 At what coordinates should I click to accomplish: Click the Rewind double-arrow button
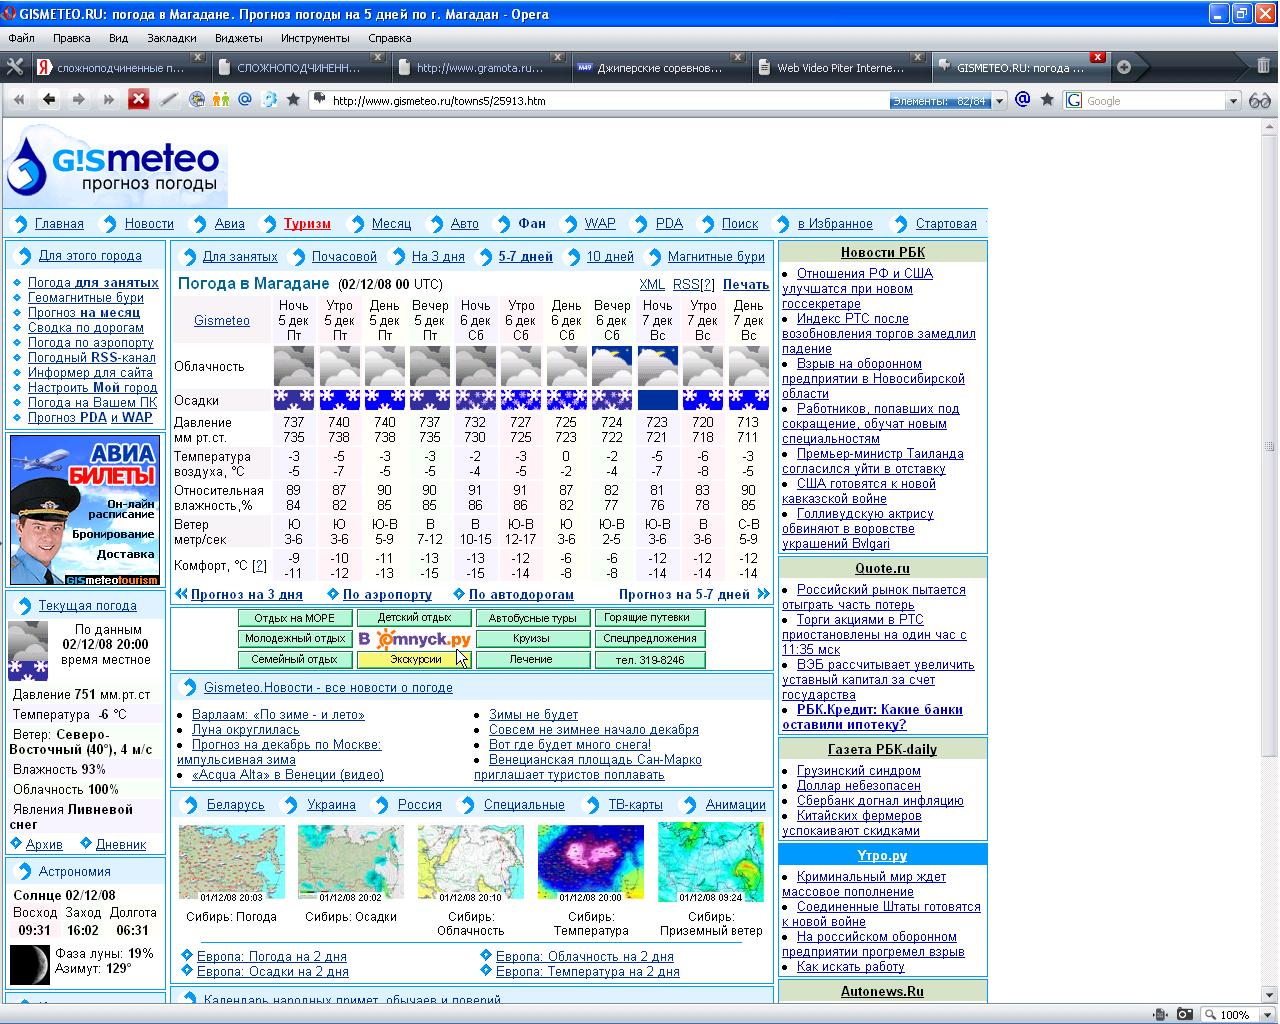pos(19,99)
